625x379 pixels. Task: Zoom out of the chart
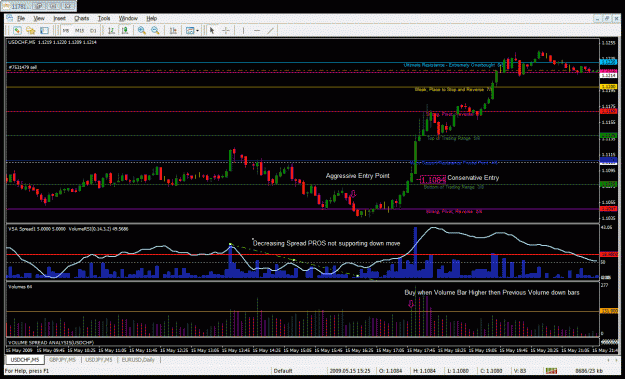tap(155, 30)
